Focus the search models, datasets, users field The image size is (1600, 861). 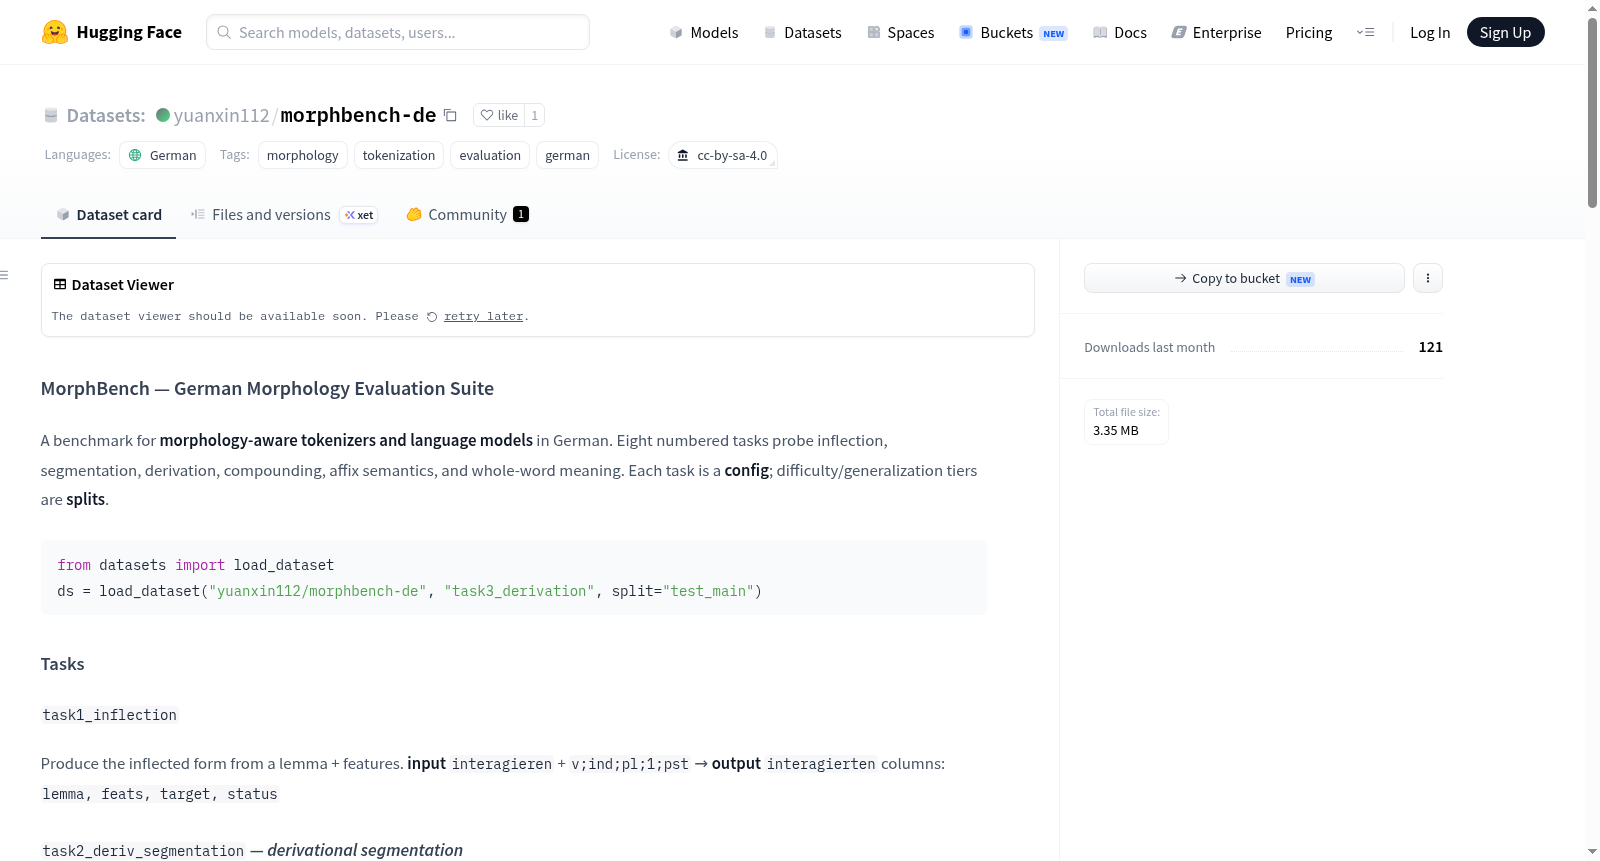398,32
